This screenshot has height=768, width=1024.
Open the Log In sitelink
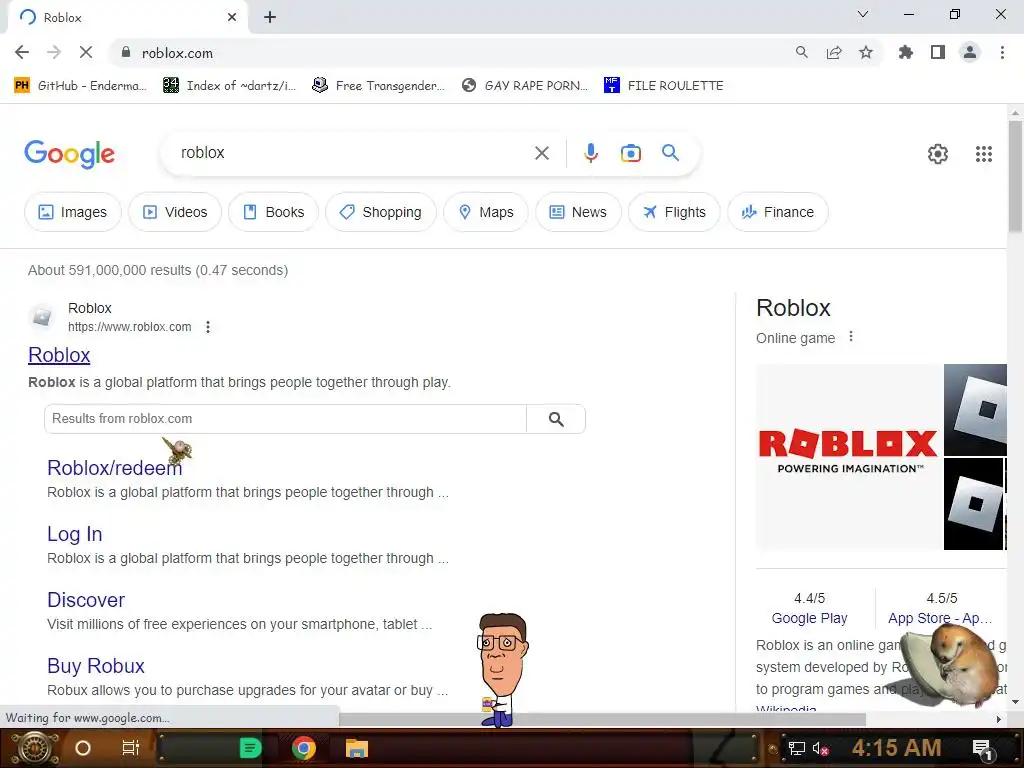tap(74, 534)
